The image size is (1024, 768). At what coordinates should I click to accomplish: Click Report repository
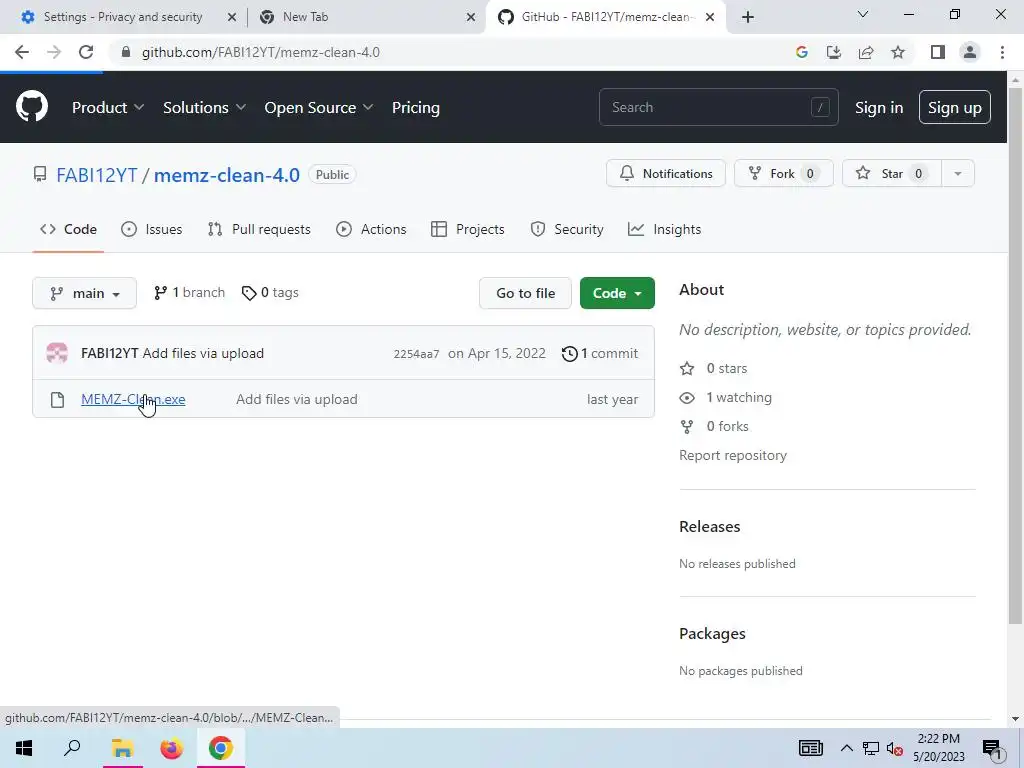coord(733,455)
